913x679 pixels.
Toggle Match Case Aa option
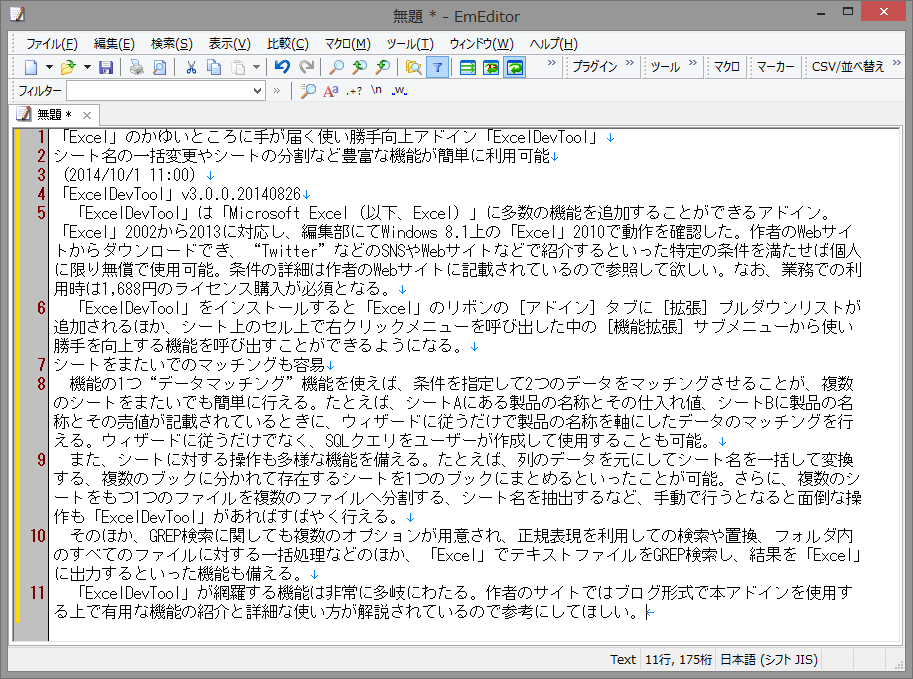[x=331, y=91]
